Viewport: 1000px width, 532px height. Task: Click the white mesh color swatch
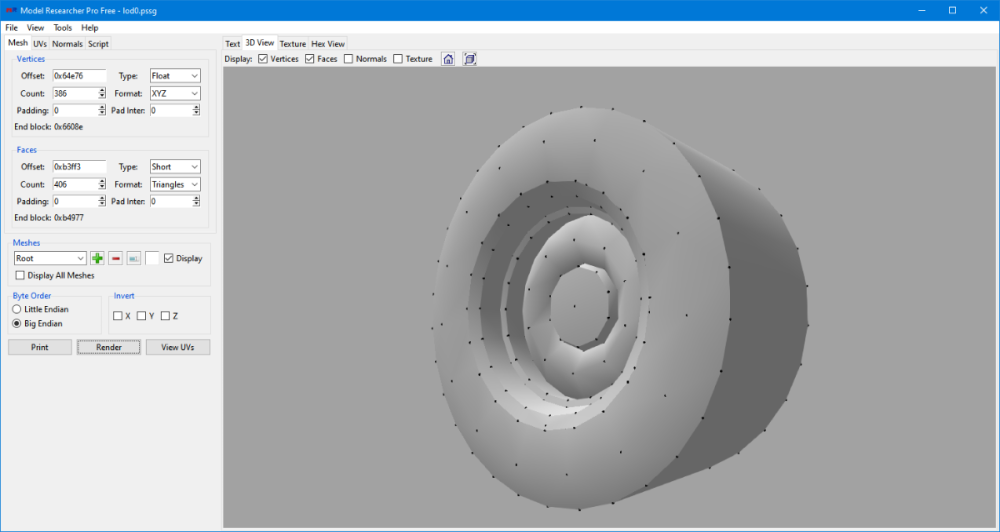tap(152, 258)
